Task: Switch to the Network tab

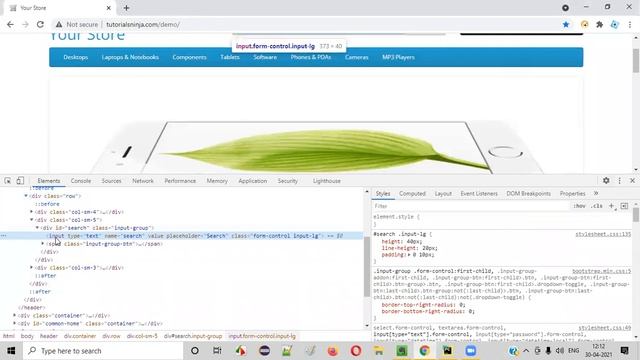Action: pyautogui.click(x=143, y=181)
